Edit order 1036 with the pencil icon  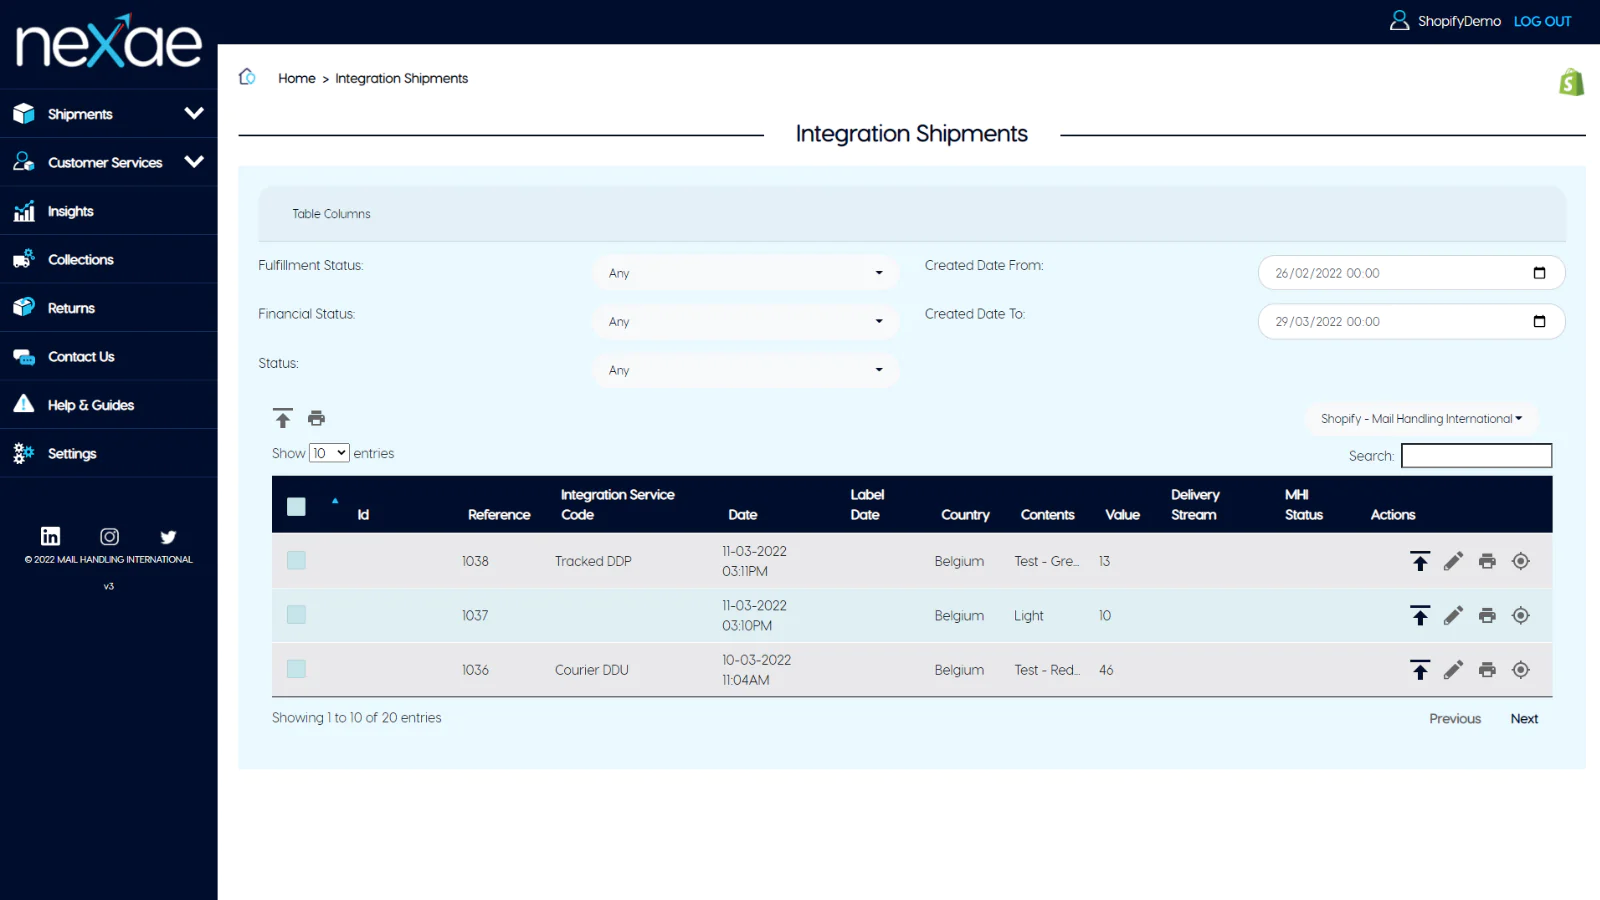1453,670
